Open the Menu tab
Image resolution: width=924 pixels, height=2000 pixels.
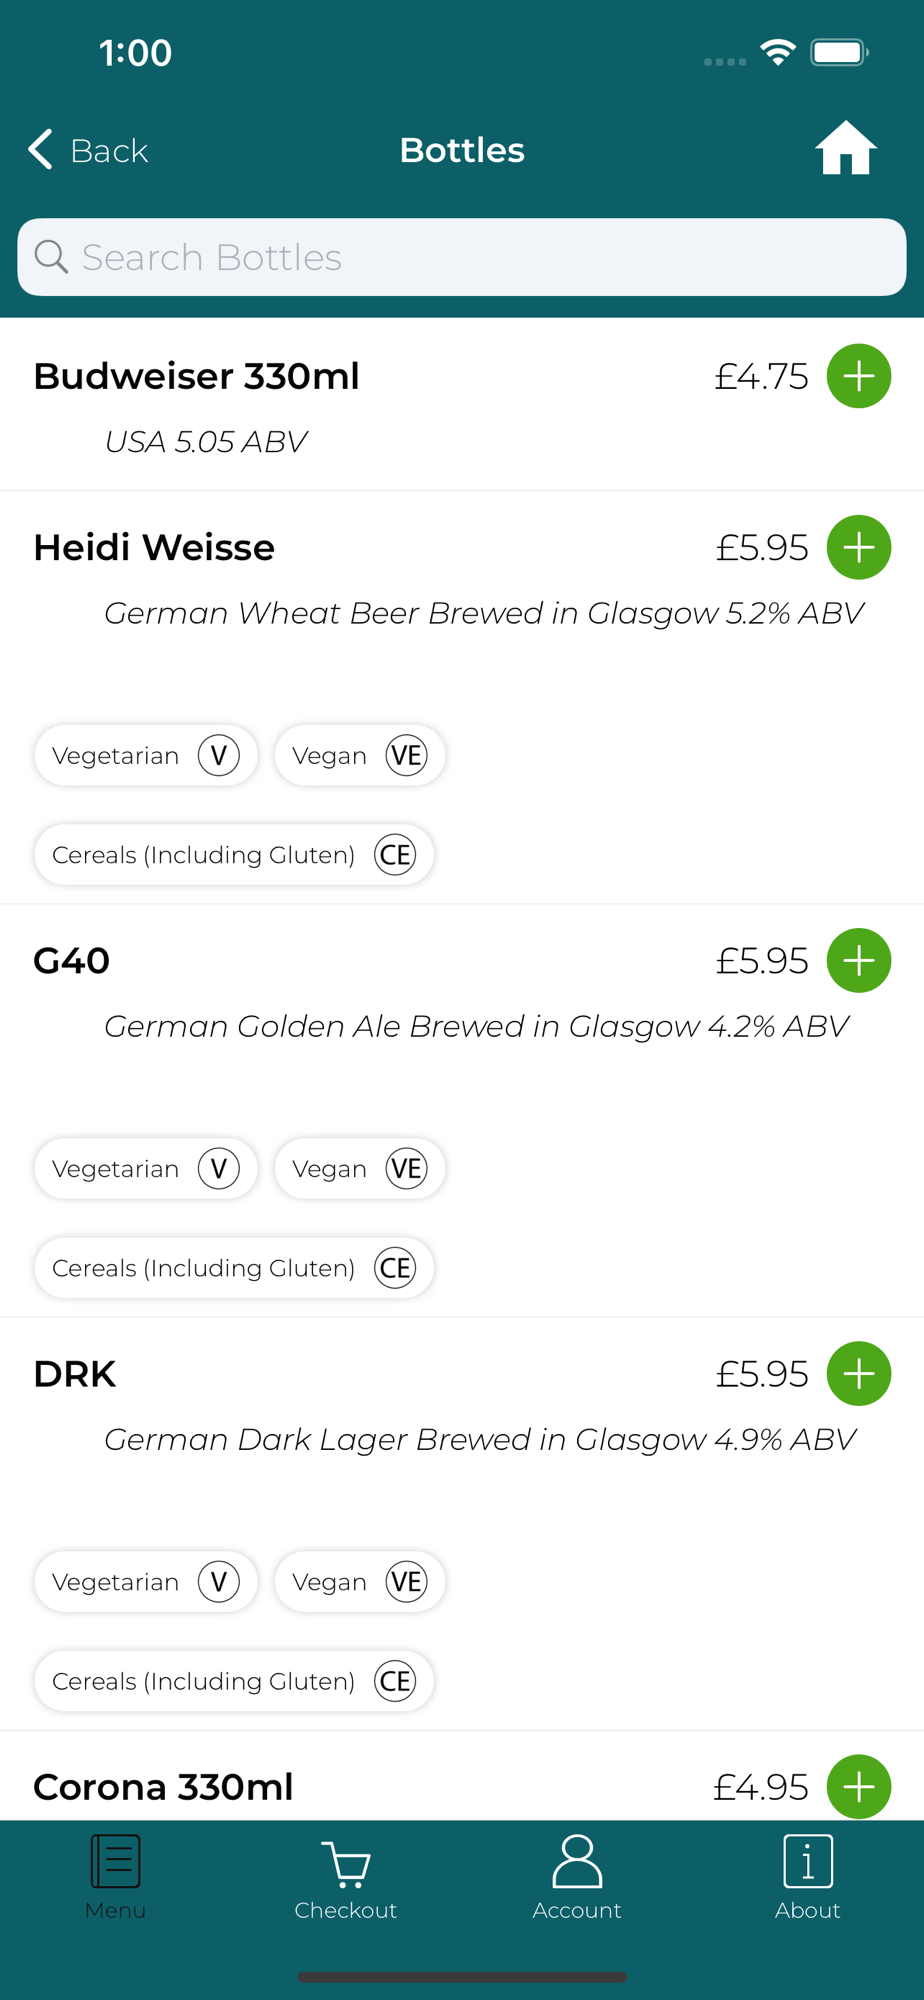pos(115,1877)
